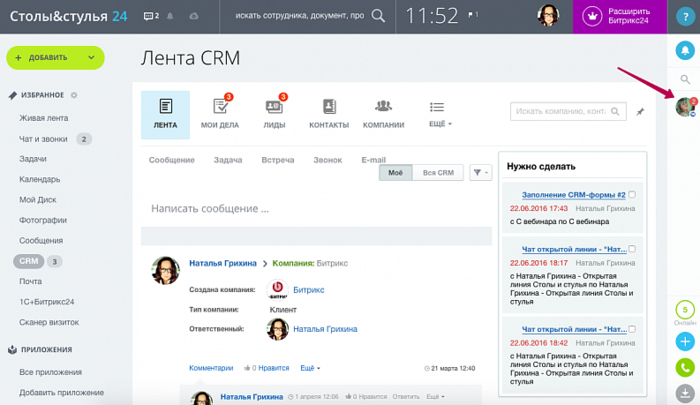
Task: Open the green phone call icon
Action: (685, 367)
